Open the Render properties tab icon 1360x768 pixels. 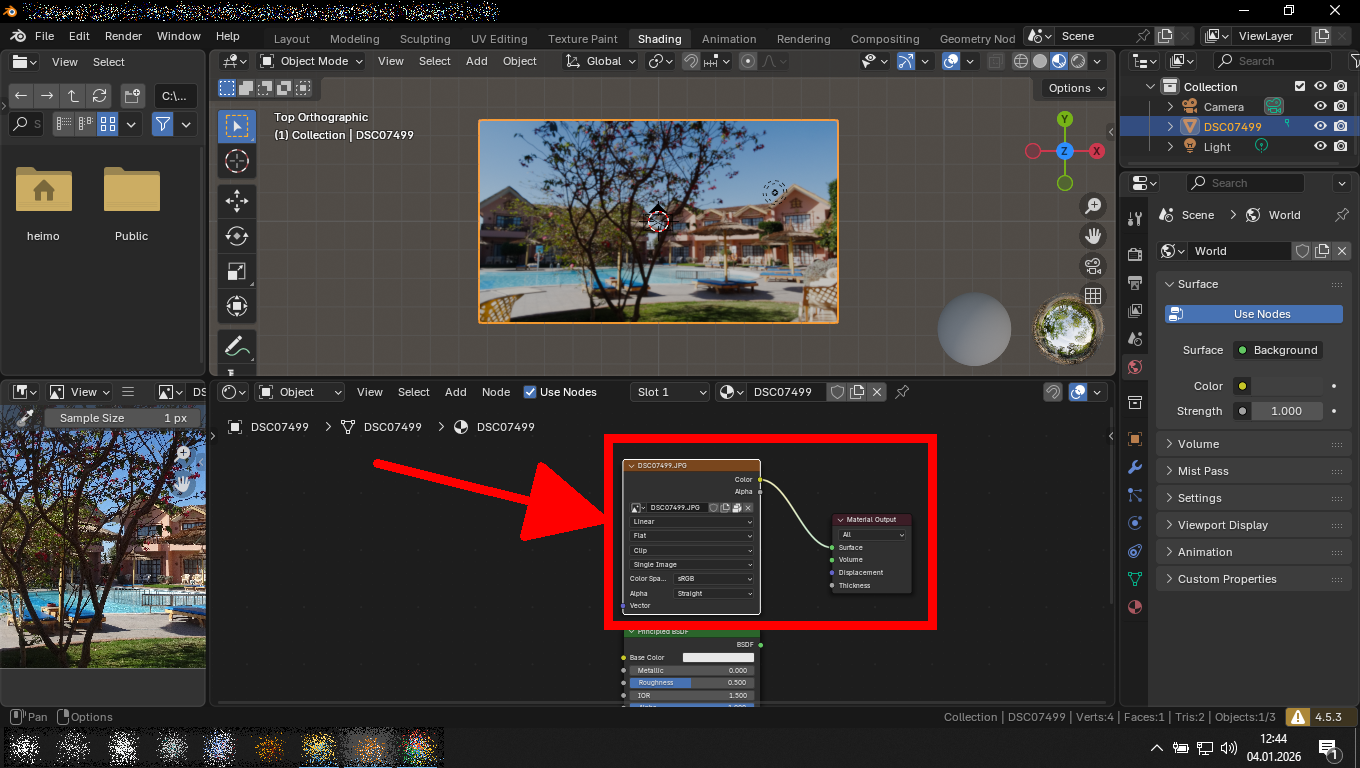click(1134, 254)
